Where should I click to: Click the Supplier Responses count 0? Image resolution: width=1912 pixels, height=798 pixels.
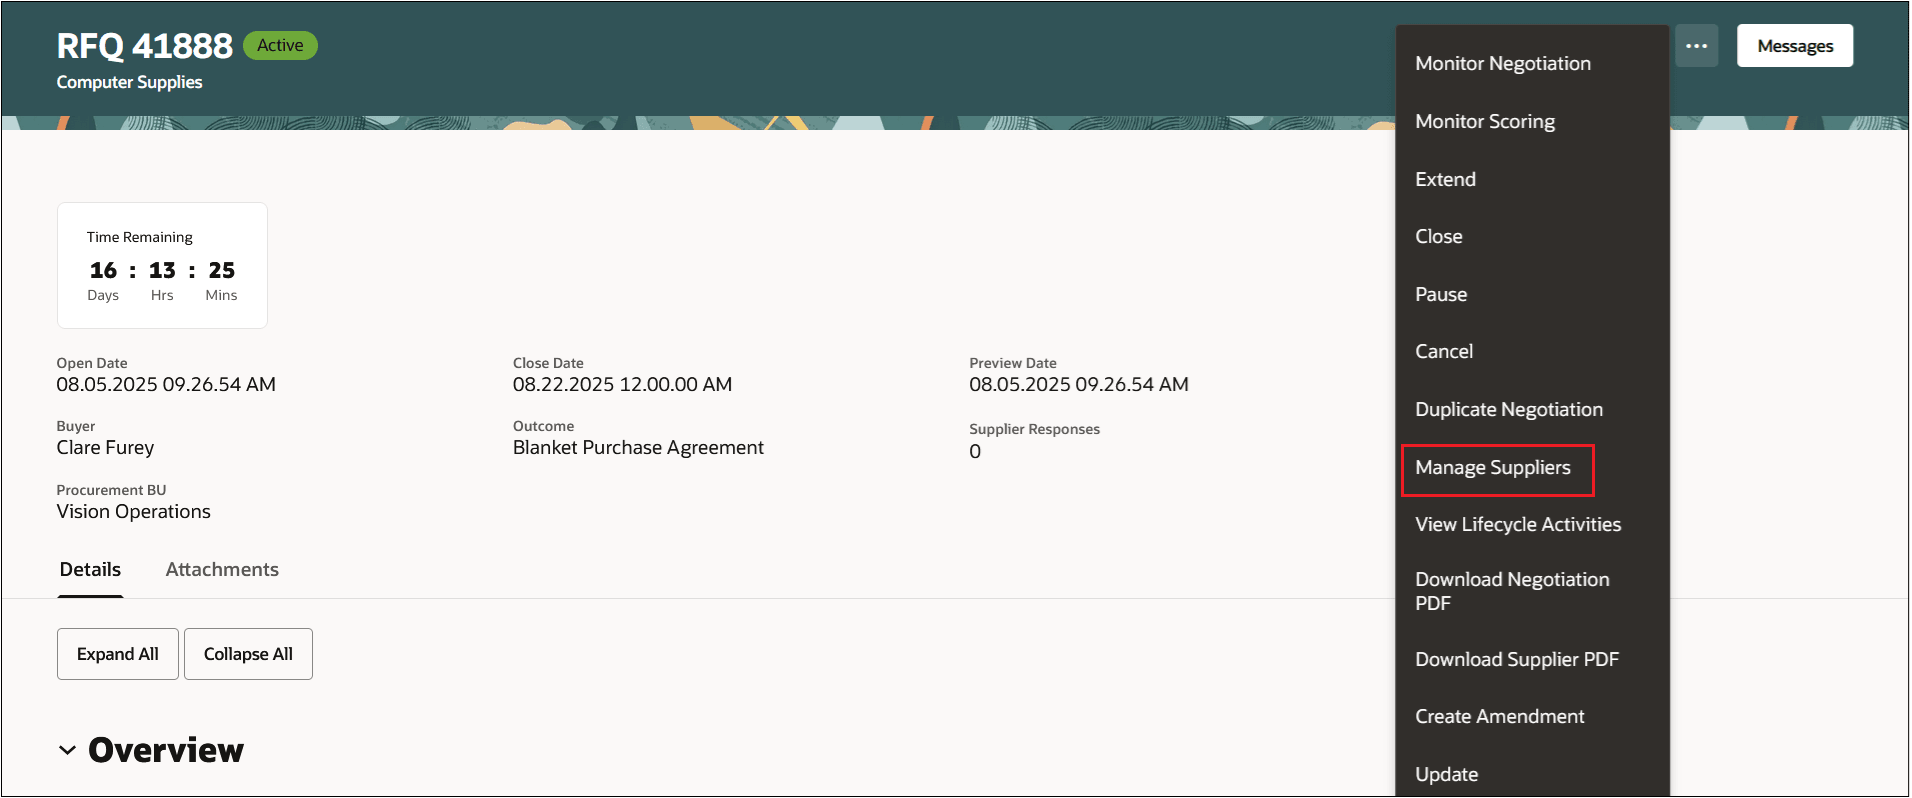tap(975, 451)
